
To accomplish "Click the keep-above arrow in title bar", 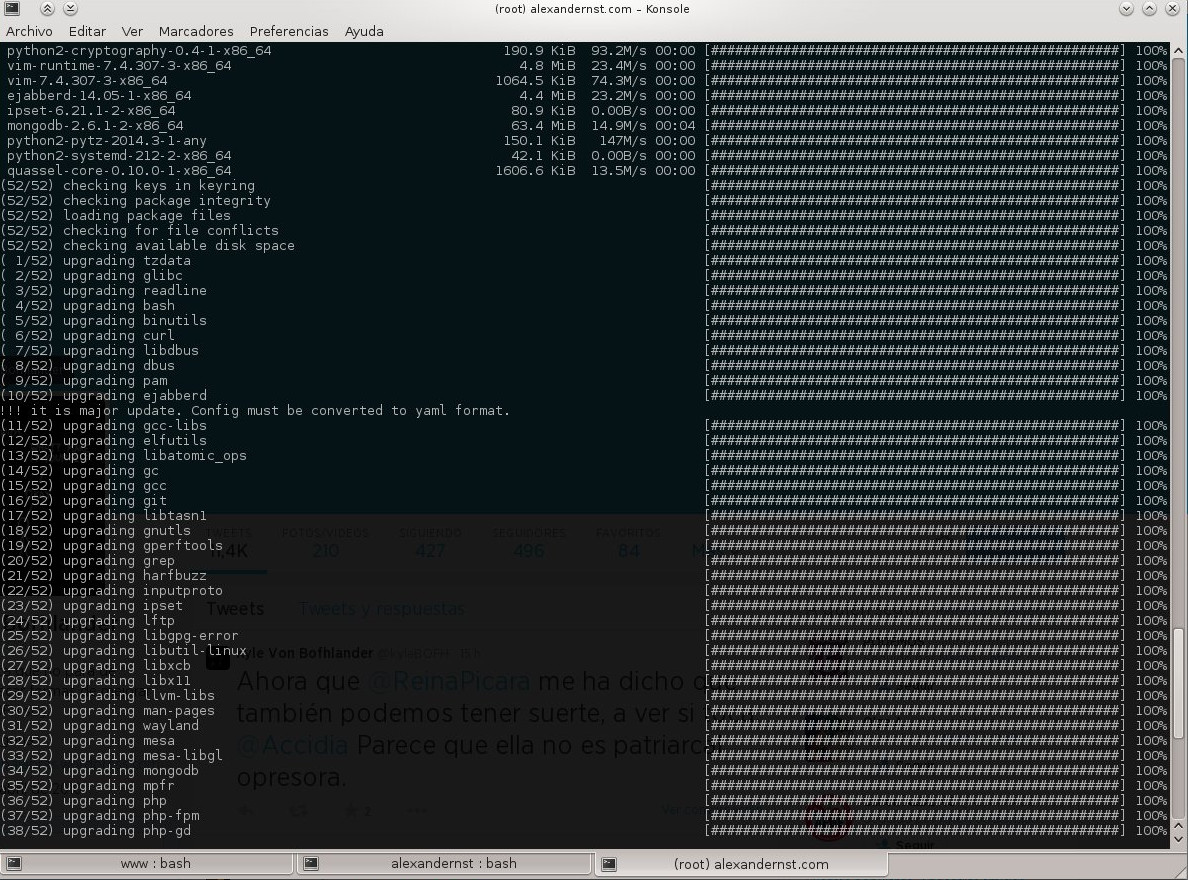I will pos(47,8).
